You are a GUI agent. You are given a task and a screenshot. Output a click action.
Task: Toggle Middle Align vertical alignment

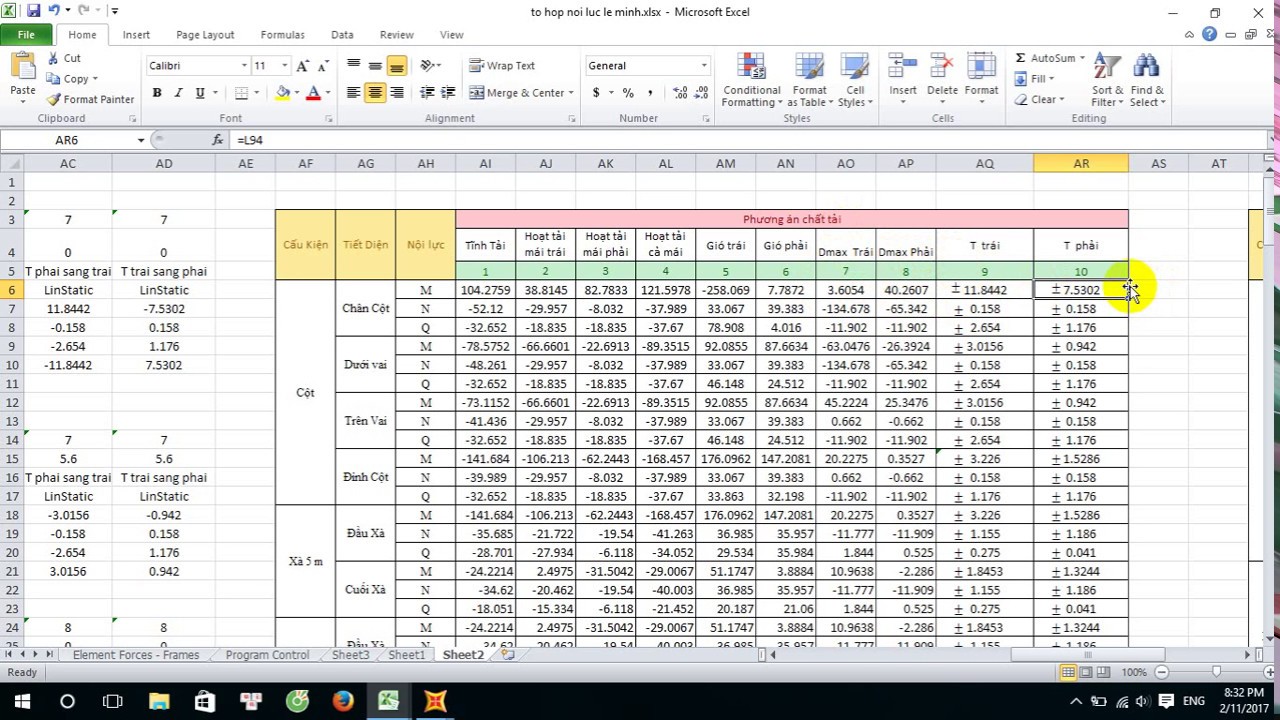coord(375,66)
